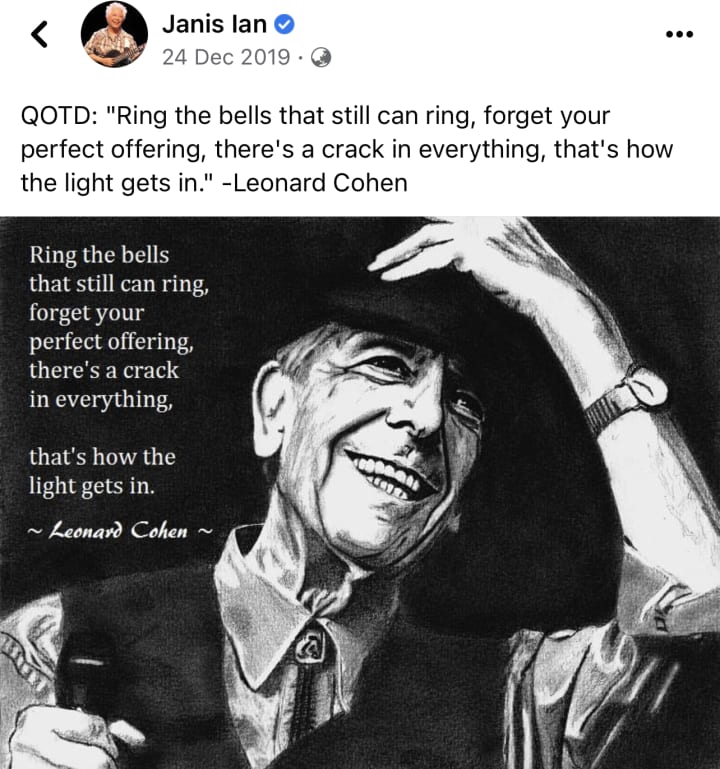
Task: Click the '~ Leonard Cohen ~' signature in image
Action: pos(121,531)
